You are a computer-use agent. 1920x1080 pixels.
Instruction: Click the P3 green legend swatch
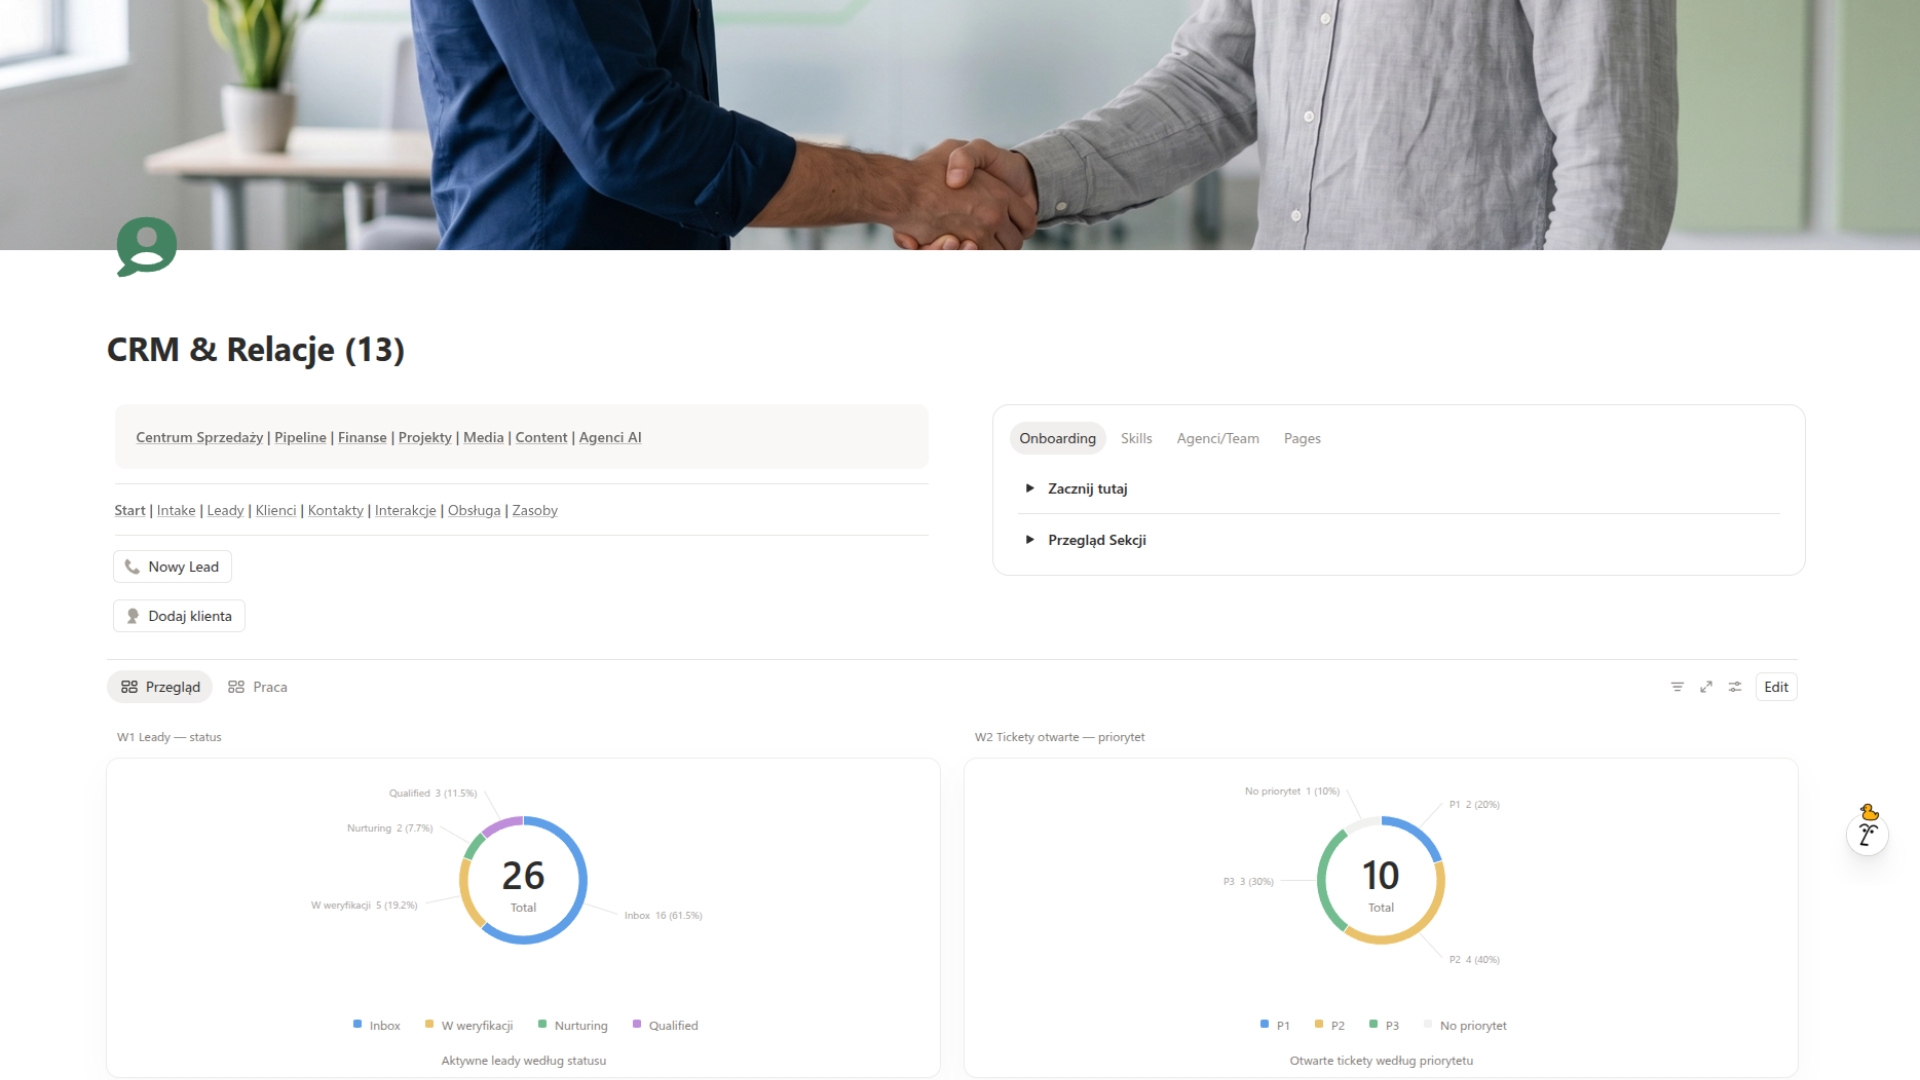click(x=1373, y=1024)
